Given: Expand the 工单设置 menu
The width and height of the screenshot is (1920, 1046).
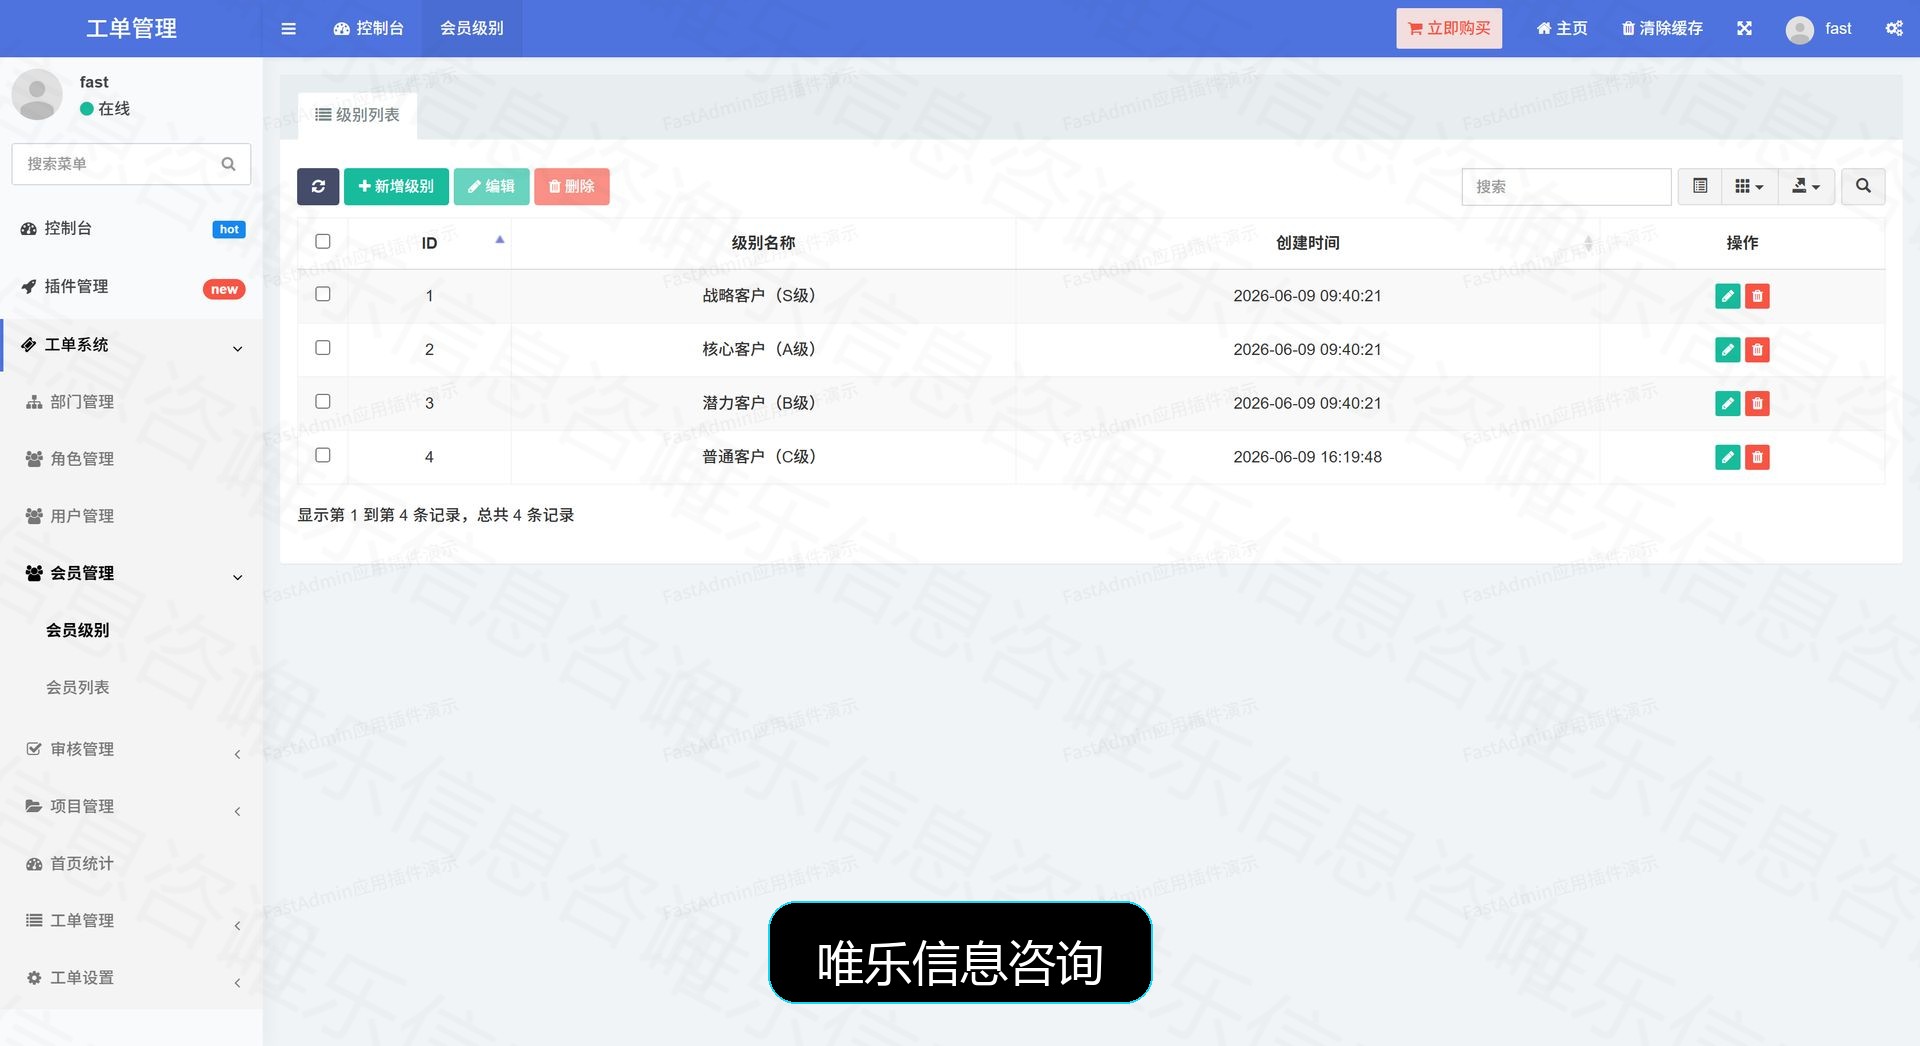Looking at the screenshot, I should [x=131, y=977].
